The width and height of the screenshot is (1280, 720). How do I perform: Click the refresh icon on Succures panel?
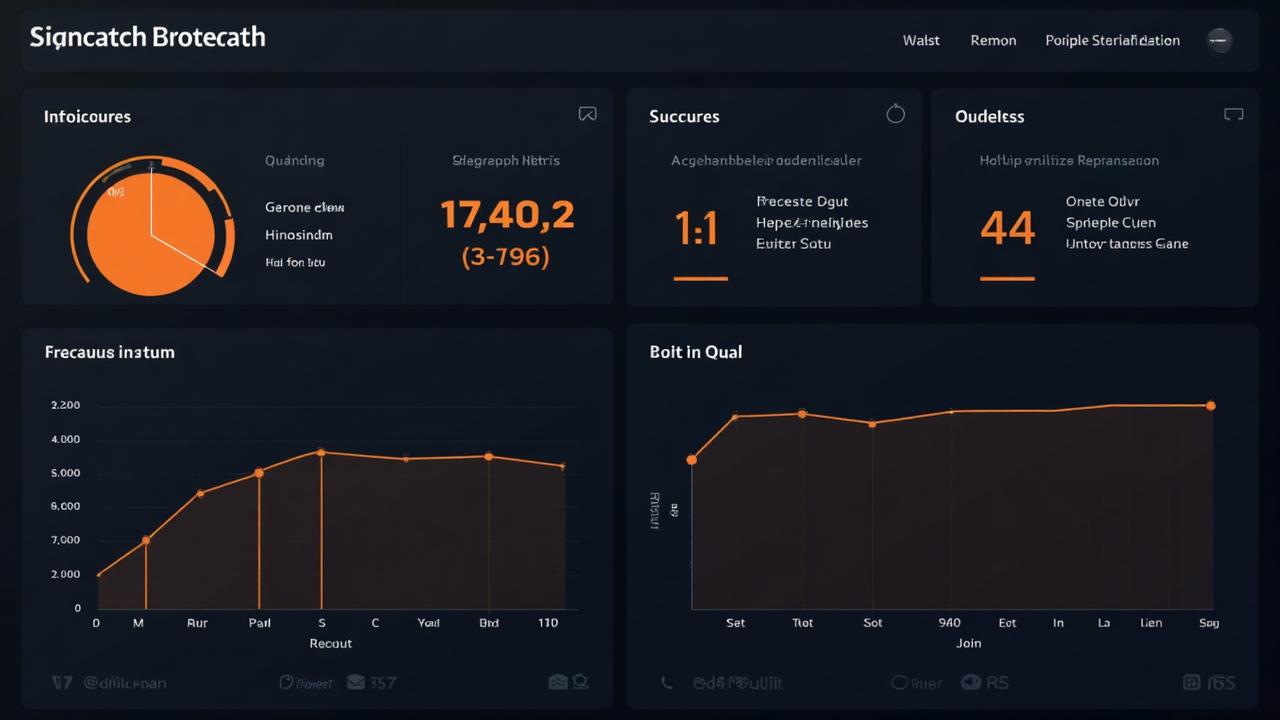895,114
